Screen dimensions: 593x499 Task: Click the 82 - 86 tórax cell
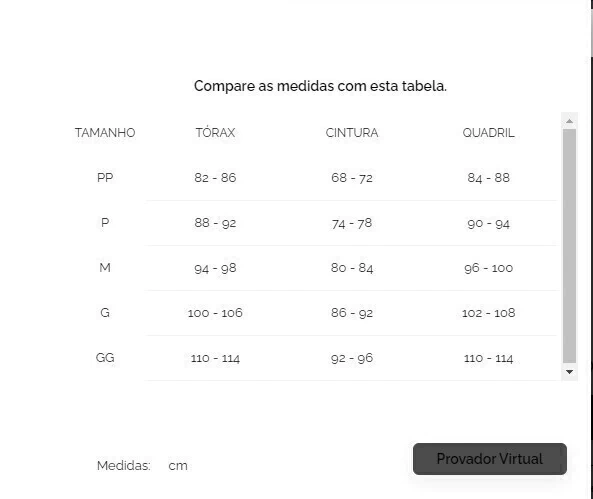[215, 177]
